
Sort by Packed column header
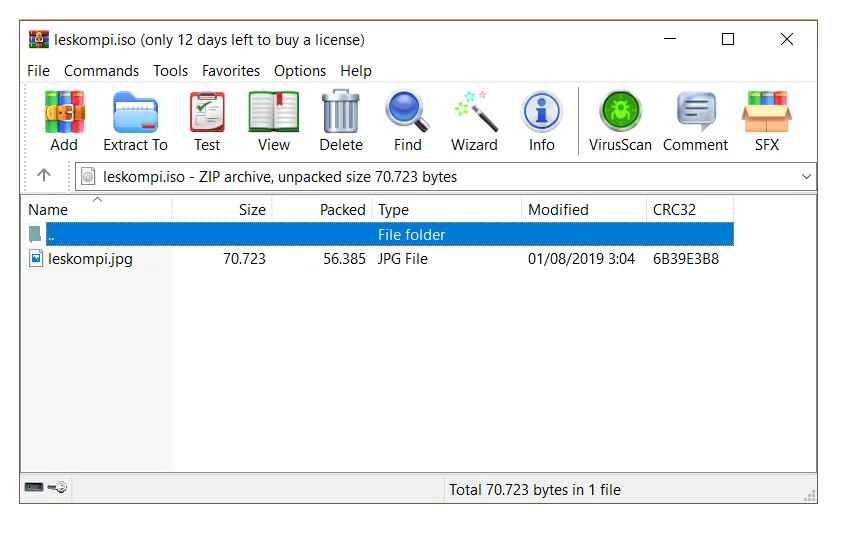[322, 209]
